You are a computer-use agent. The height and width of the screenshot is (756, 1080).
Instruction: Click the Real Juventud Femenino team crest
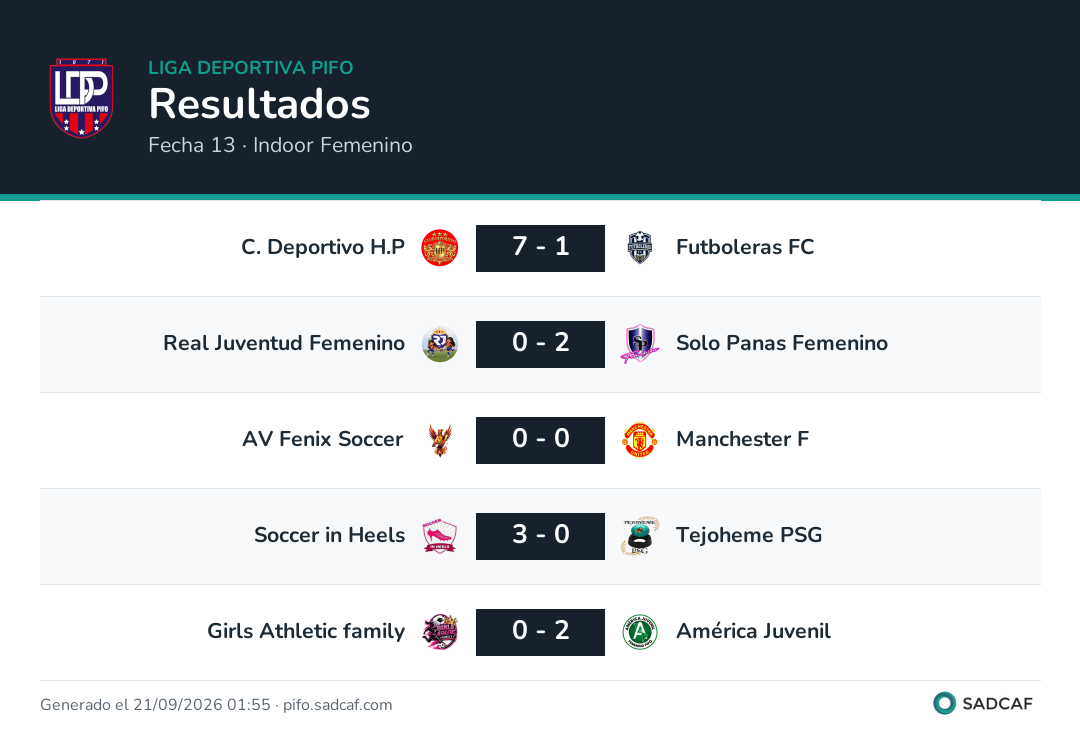coord(439,344)
